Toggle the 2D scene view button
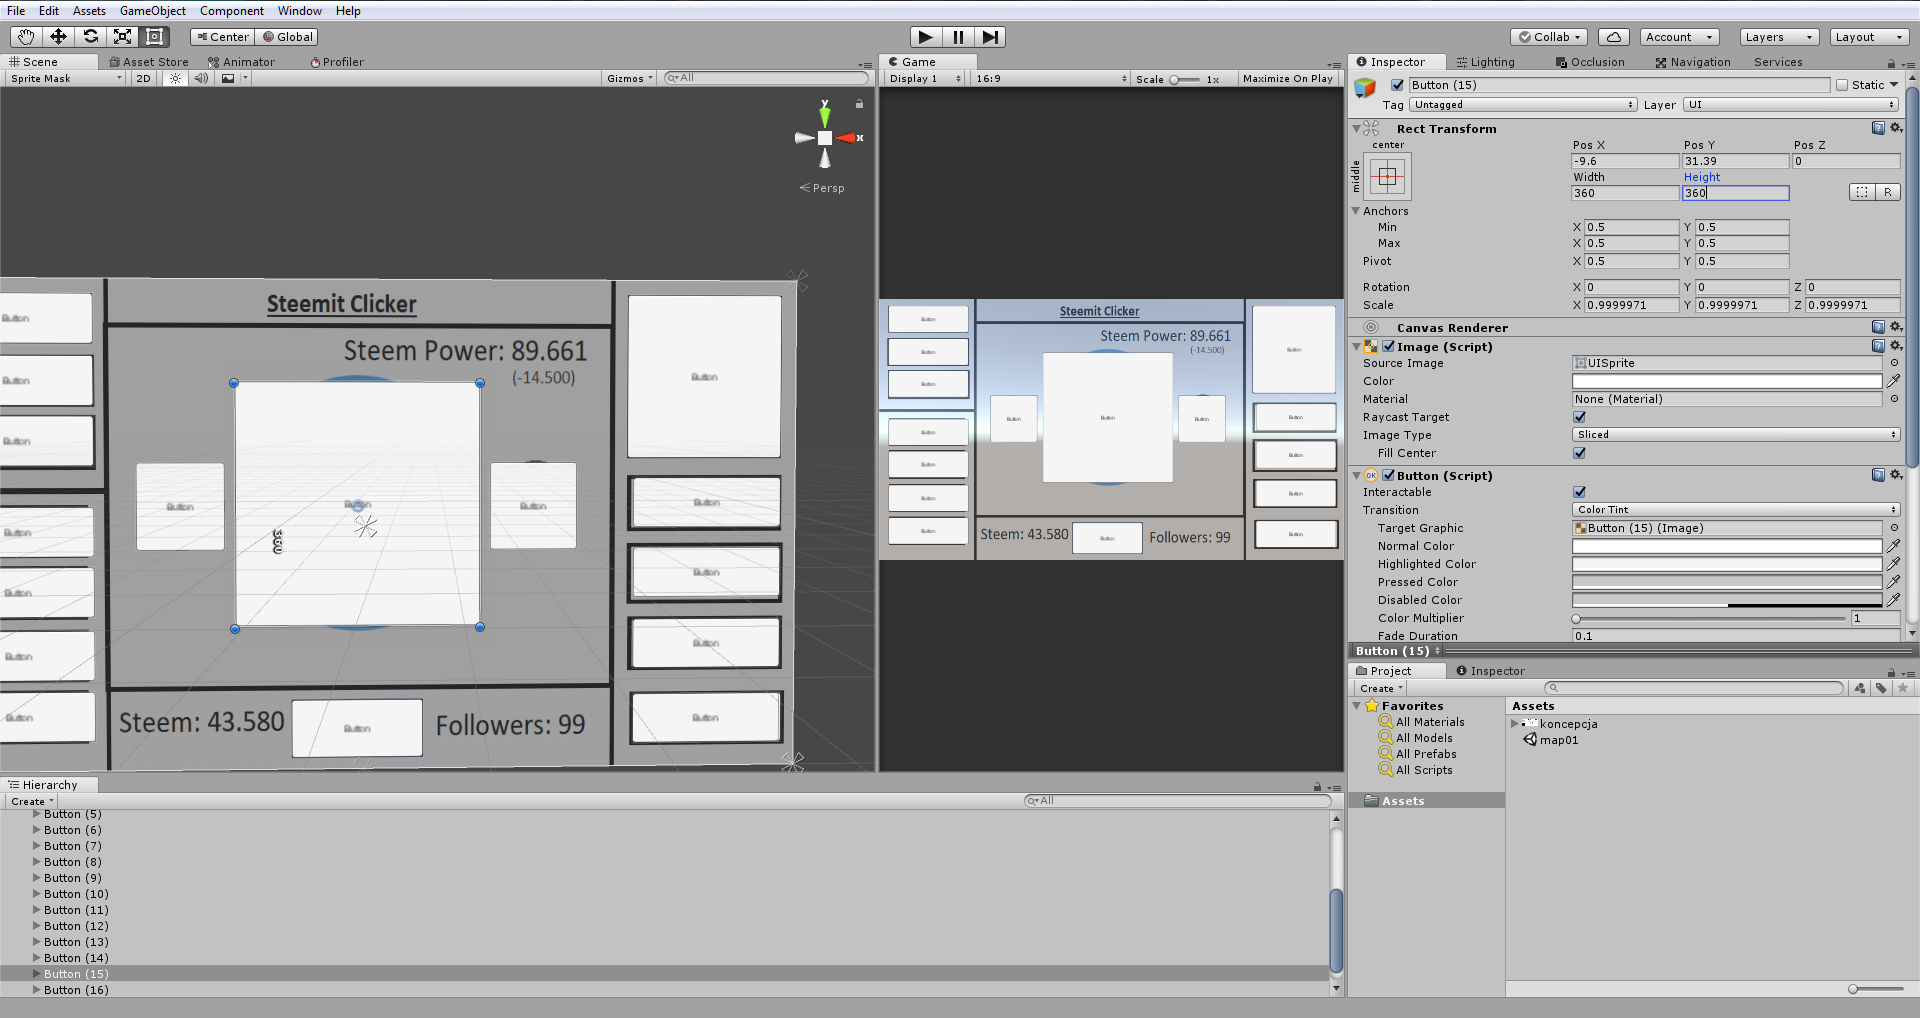Screen dimensions: 1920x1018 (x=143, y=78)
